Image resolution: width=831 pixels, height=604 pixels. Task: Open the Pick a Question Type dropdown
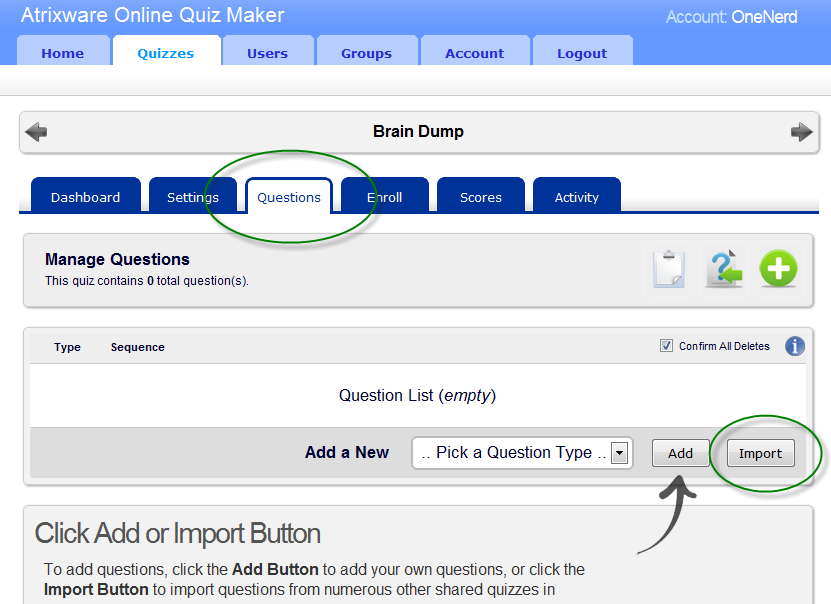(522, 453)
